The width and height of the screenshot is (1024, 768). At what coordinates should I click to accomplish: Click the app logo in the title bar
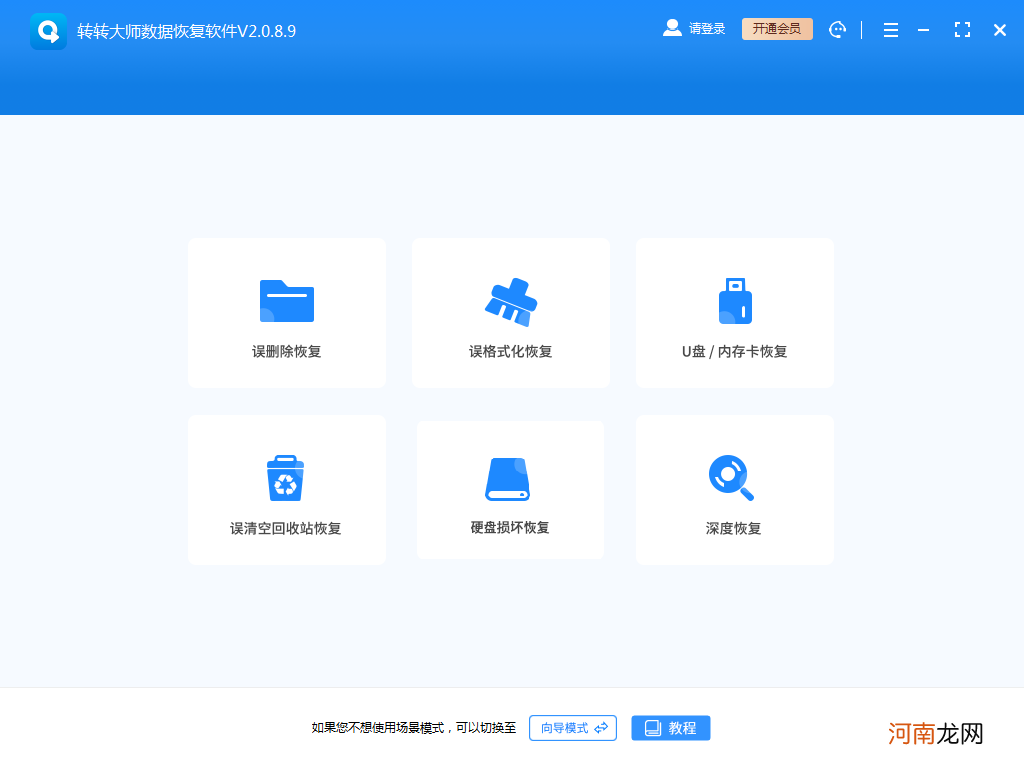[x=48, y=29]
